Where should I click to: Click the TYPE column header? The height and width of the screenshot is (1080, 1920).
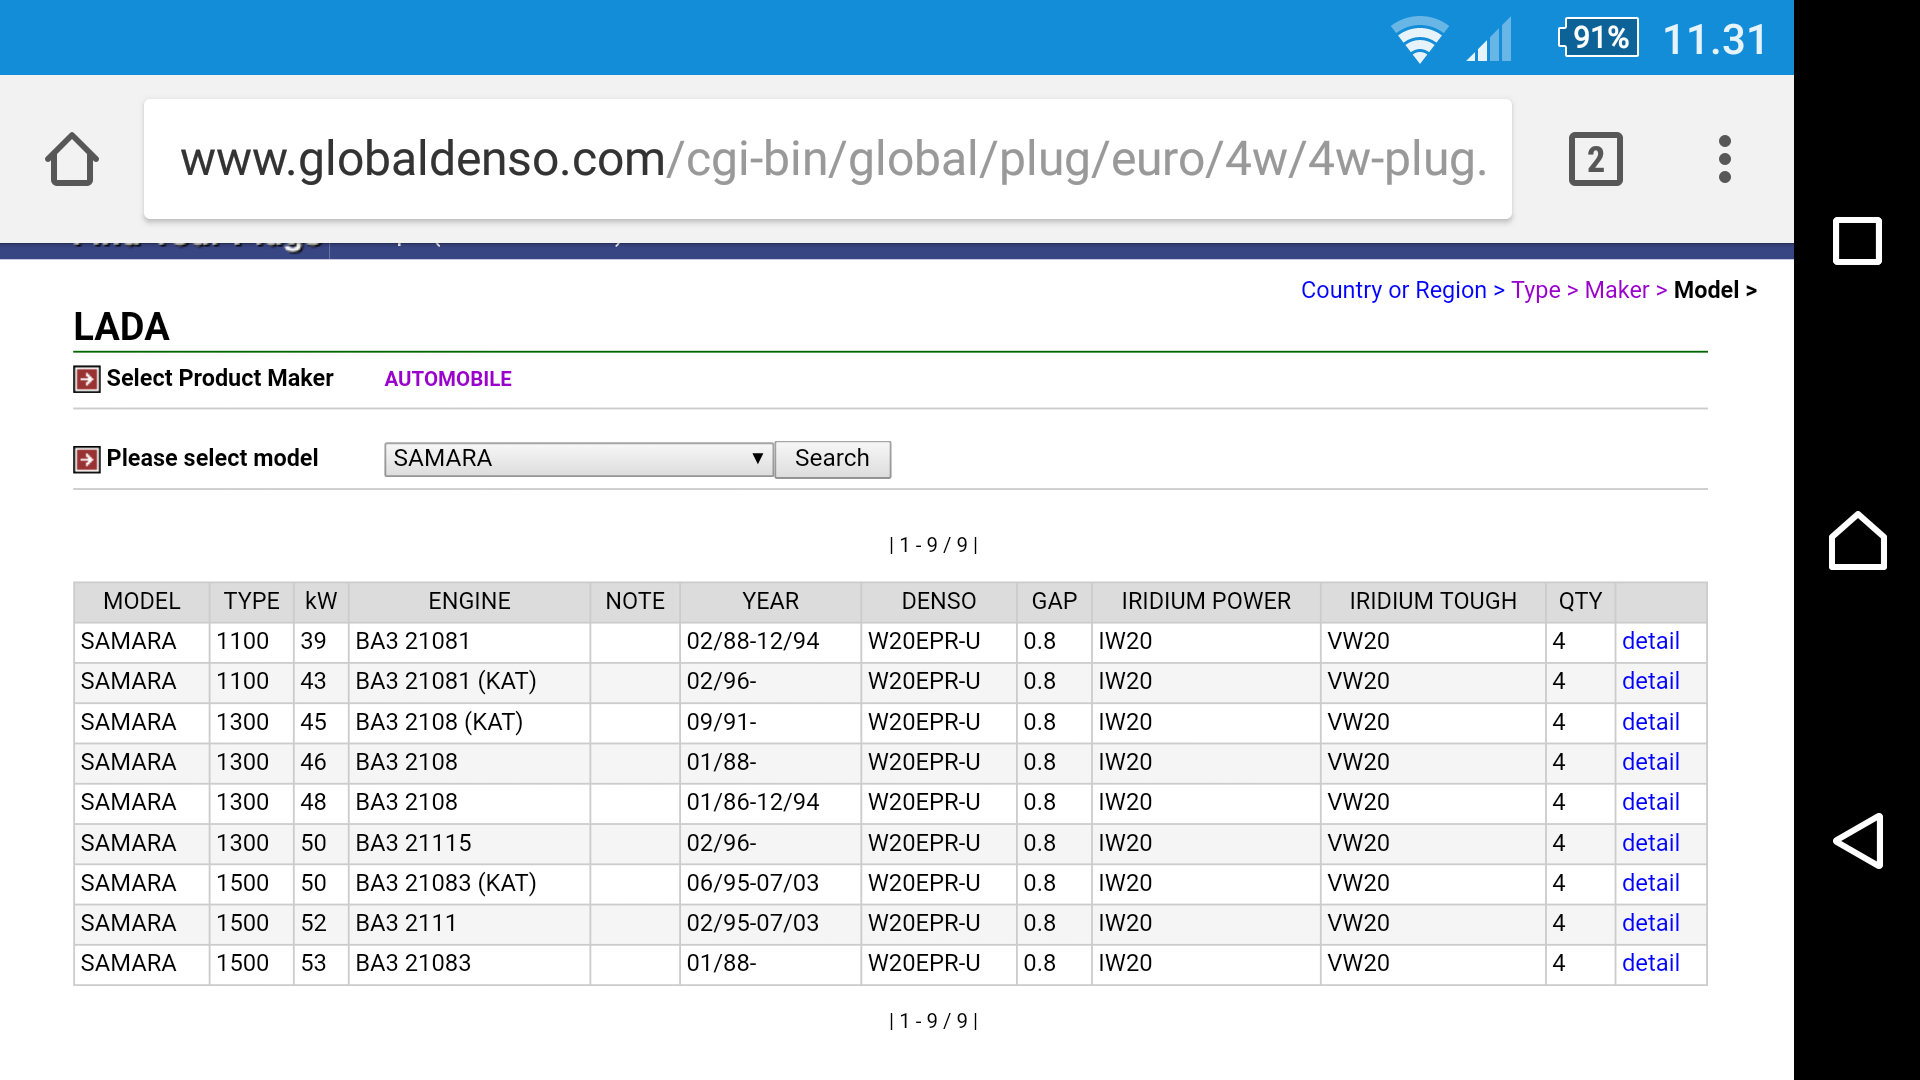(251, 601)
